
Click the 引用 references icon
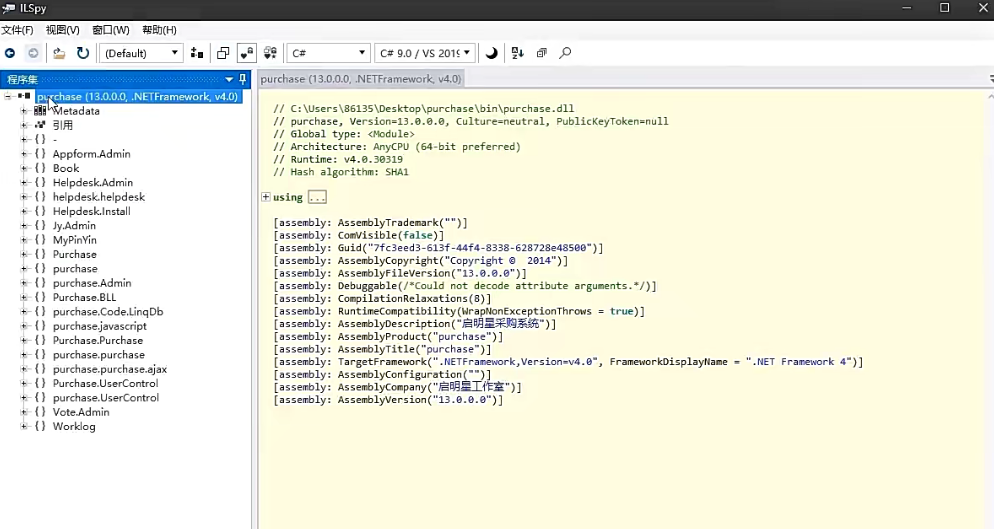[x=40, y=125]
